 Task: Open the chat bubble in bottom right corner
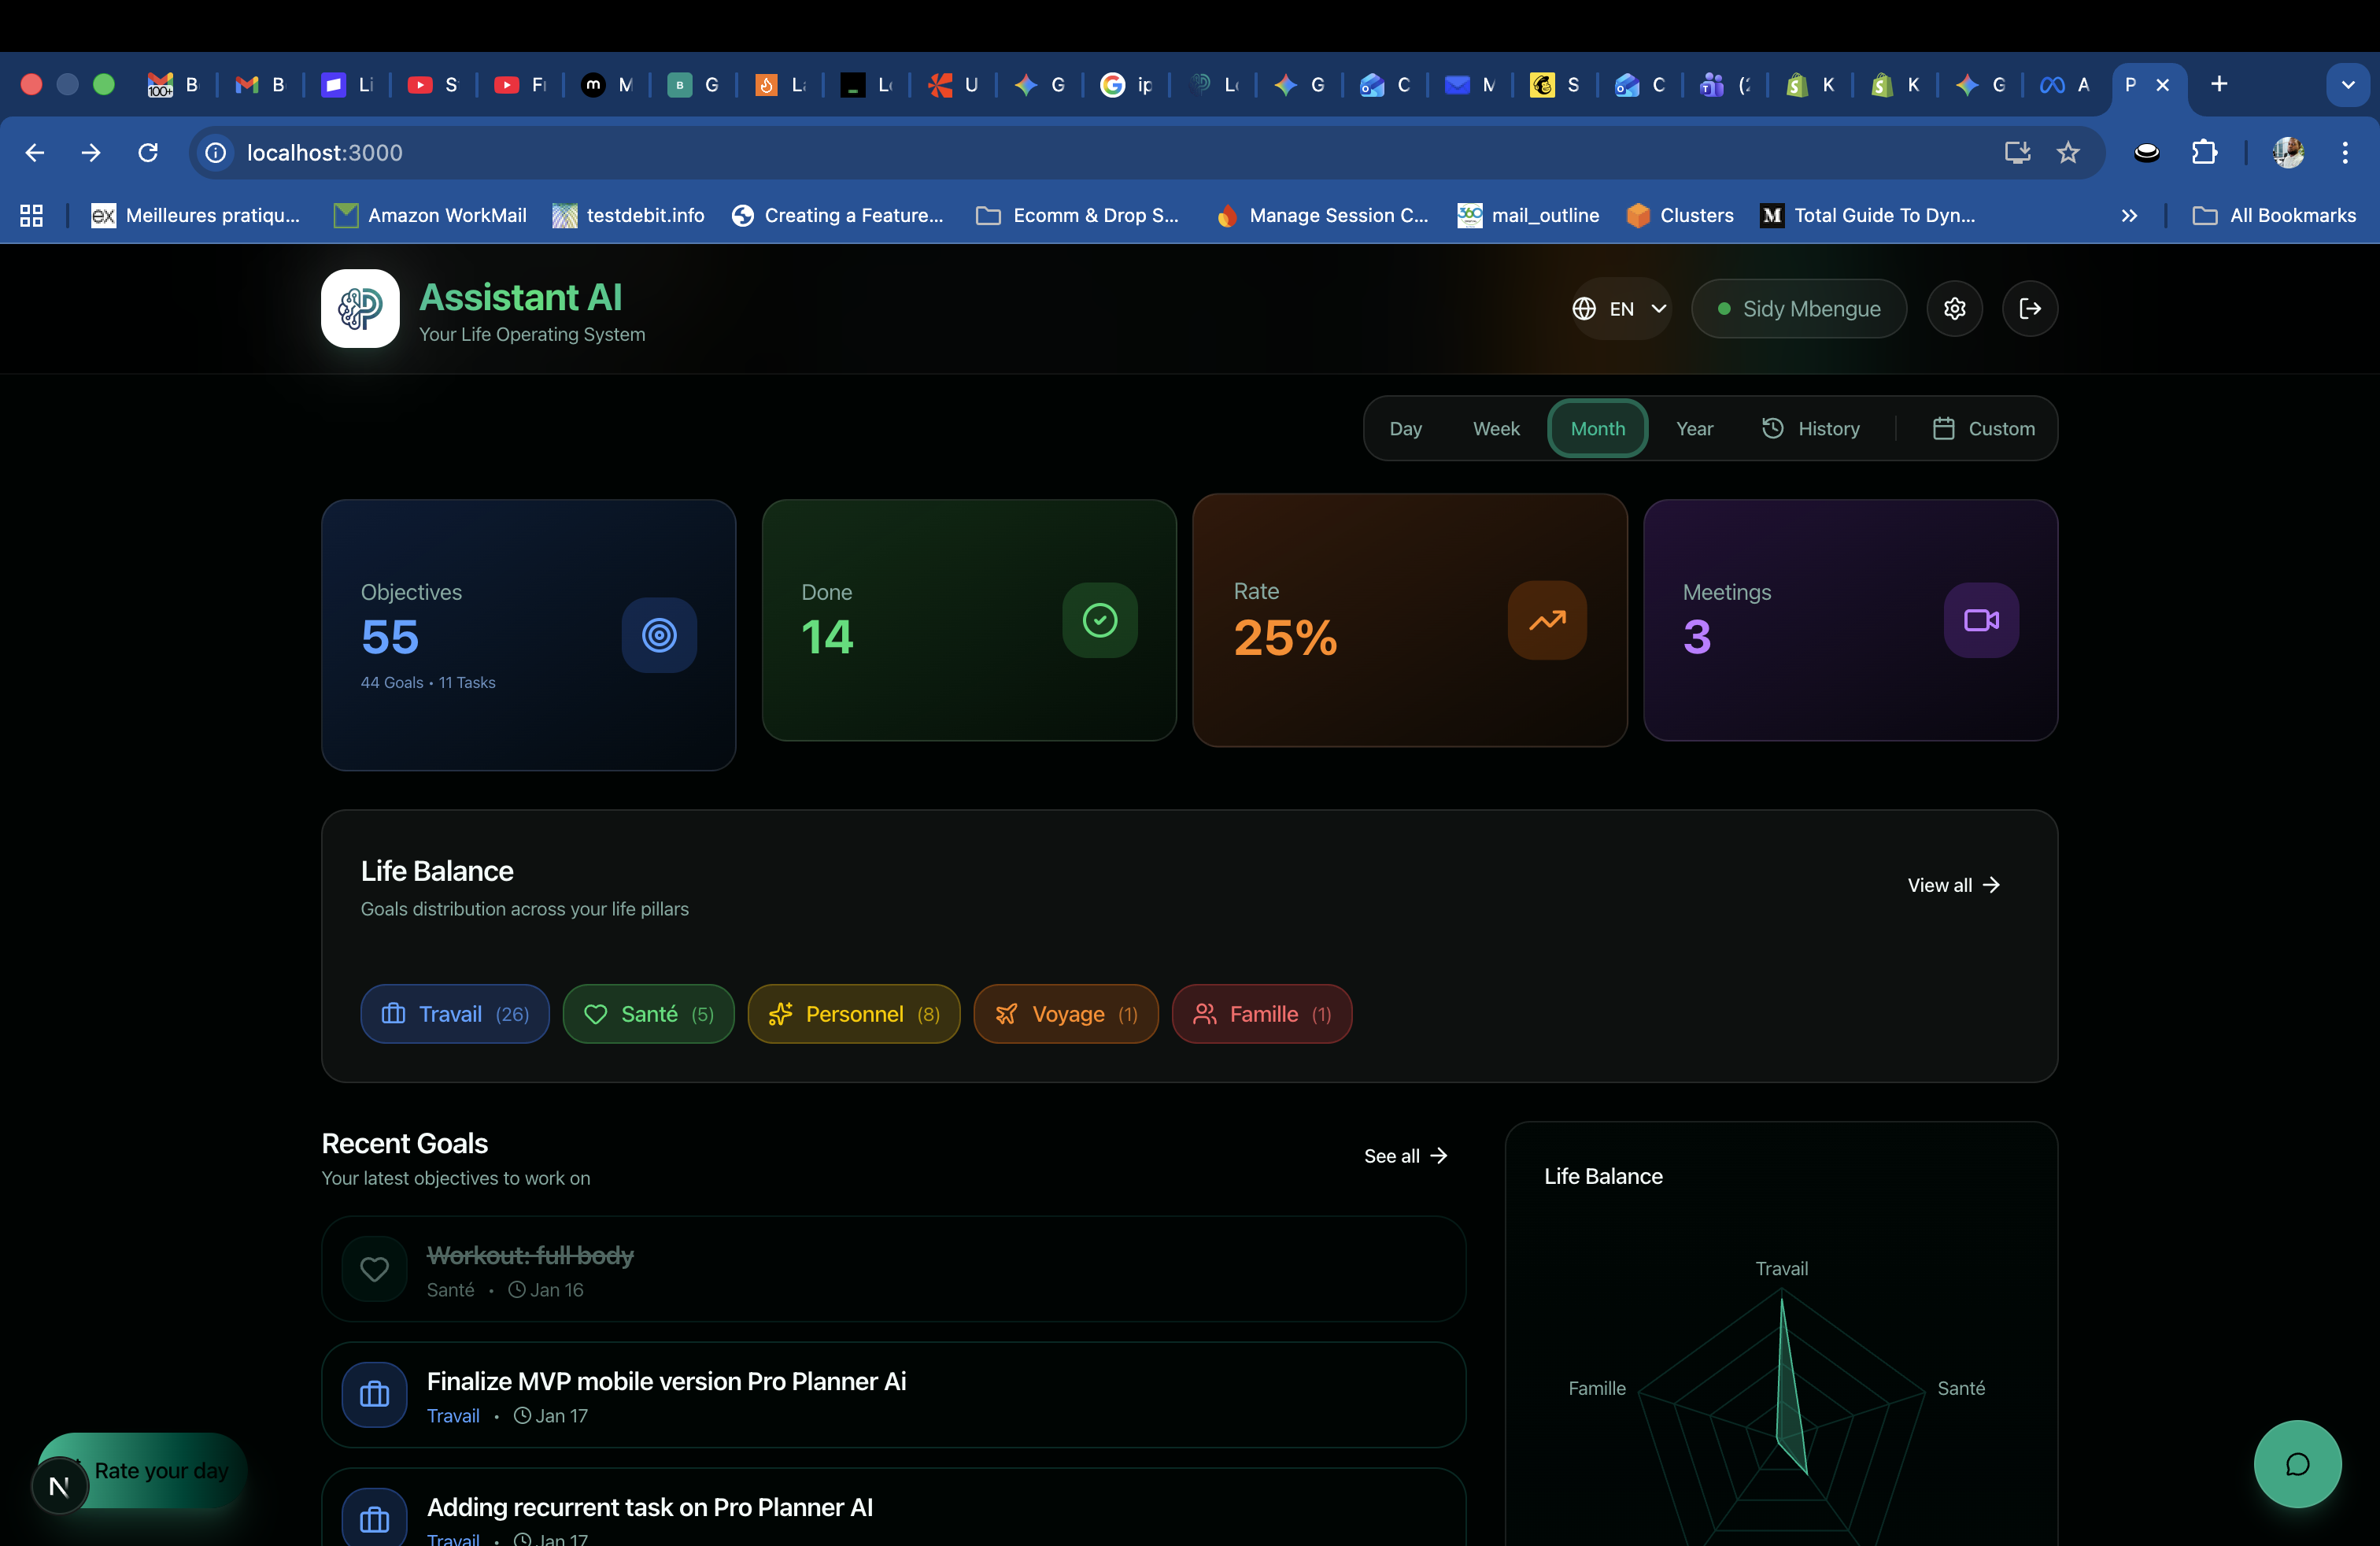coord(2297,1463)
